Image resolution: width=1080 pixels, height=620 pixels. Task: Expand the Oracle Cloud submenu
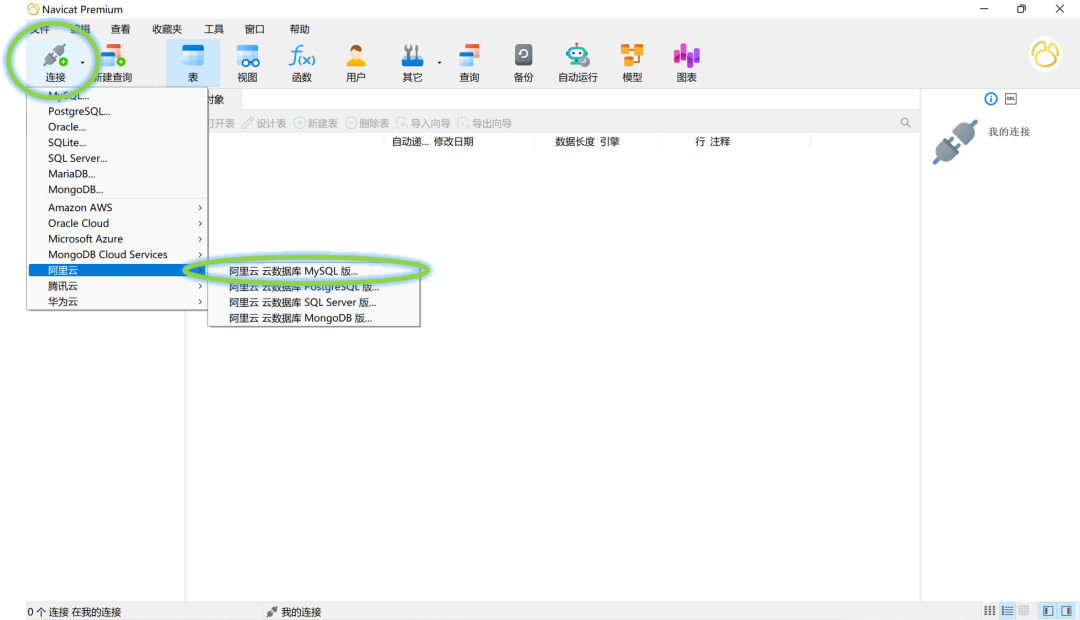point(117,223)
